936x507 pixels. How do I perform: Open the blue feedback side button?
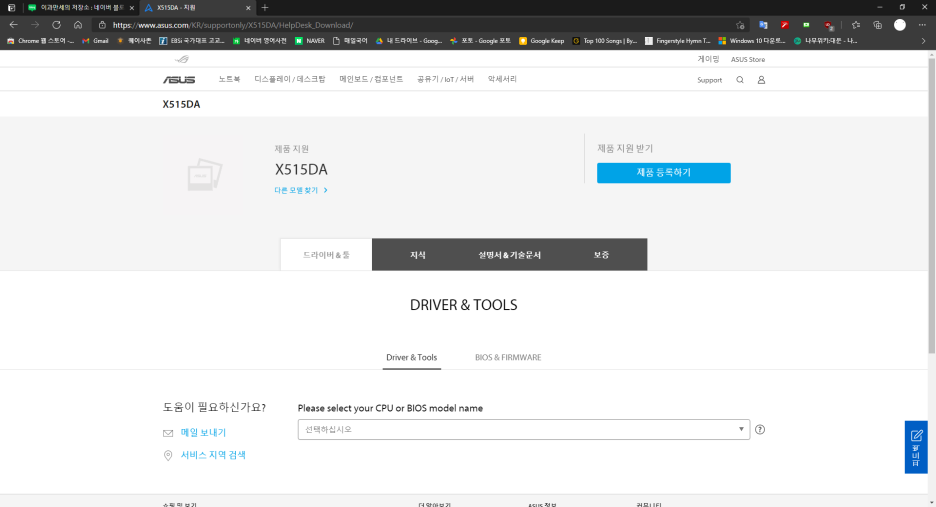coord(916,447)
